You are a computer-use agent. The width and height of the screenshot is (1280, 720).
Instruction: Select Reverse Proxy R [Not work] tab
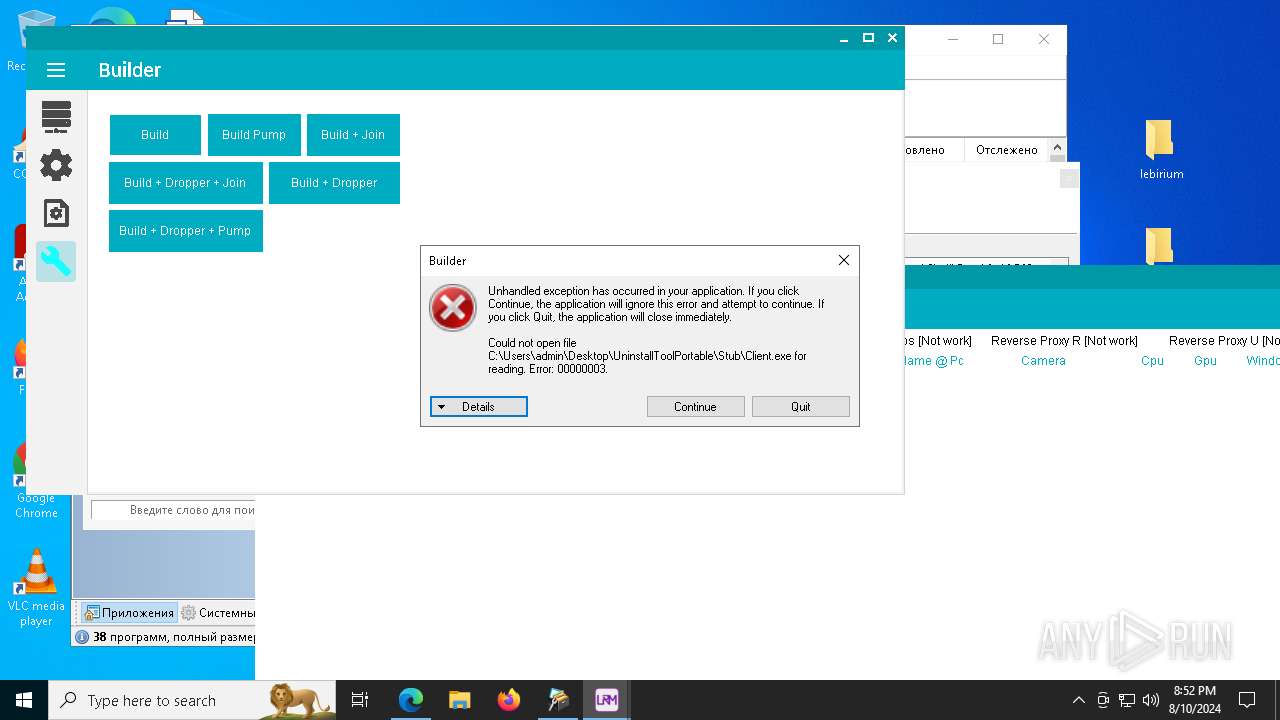1064,341
